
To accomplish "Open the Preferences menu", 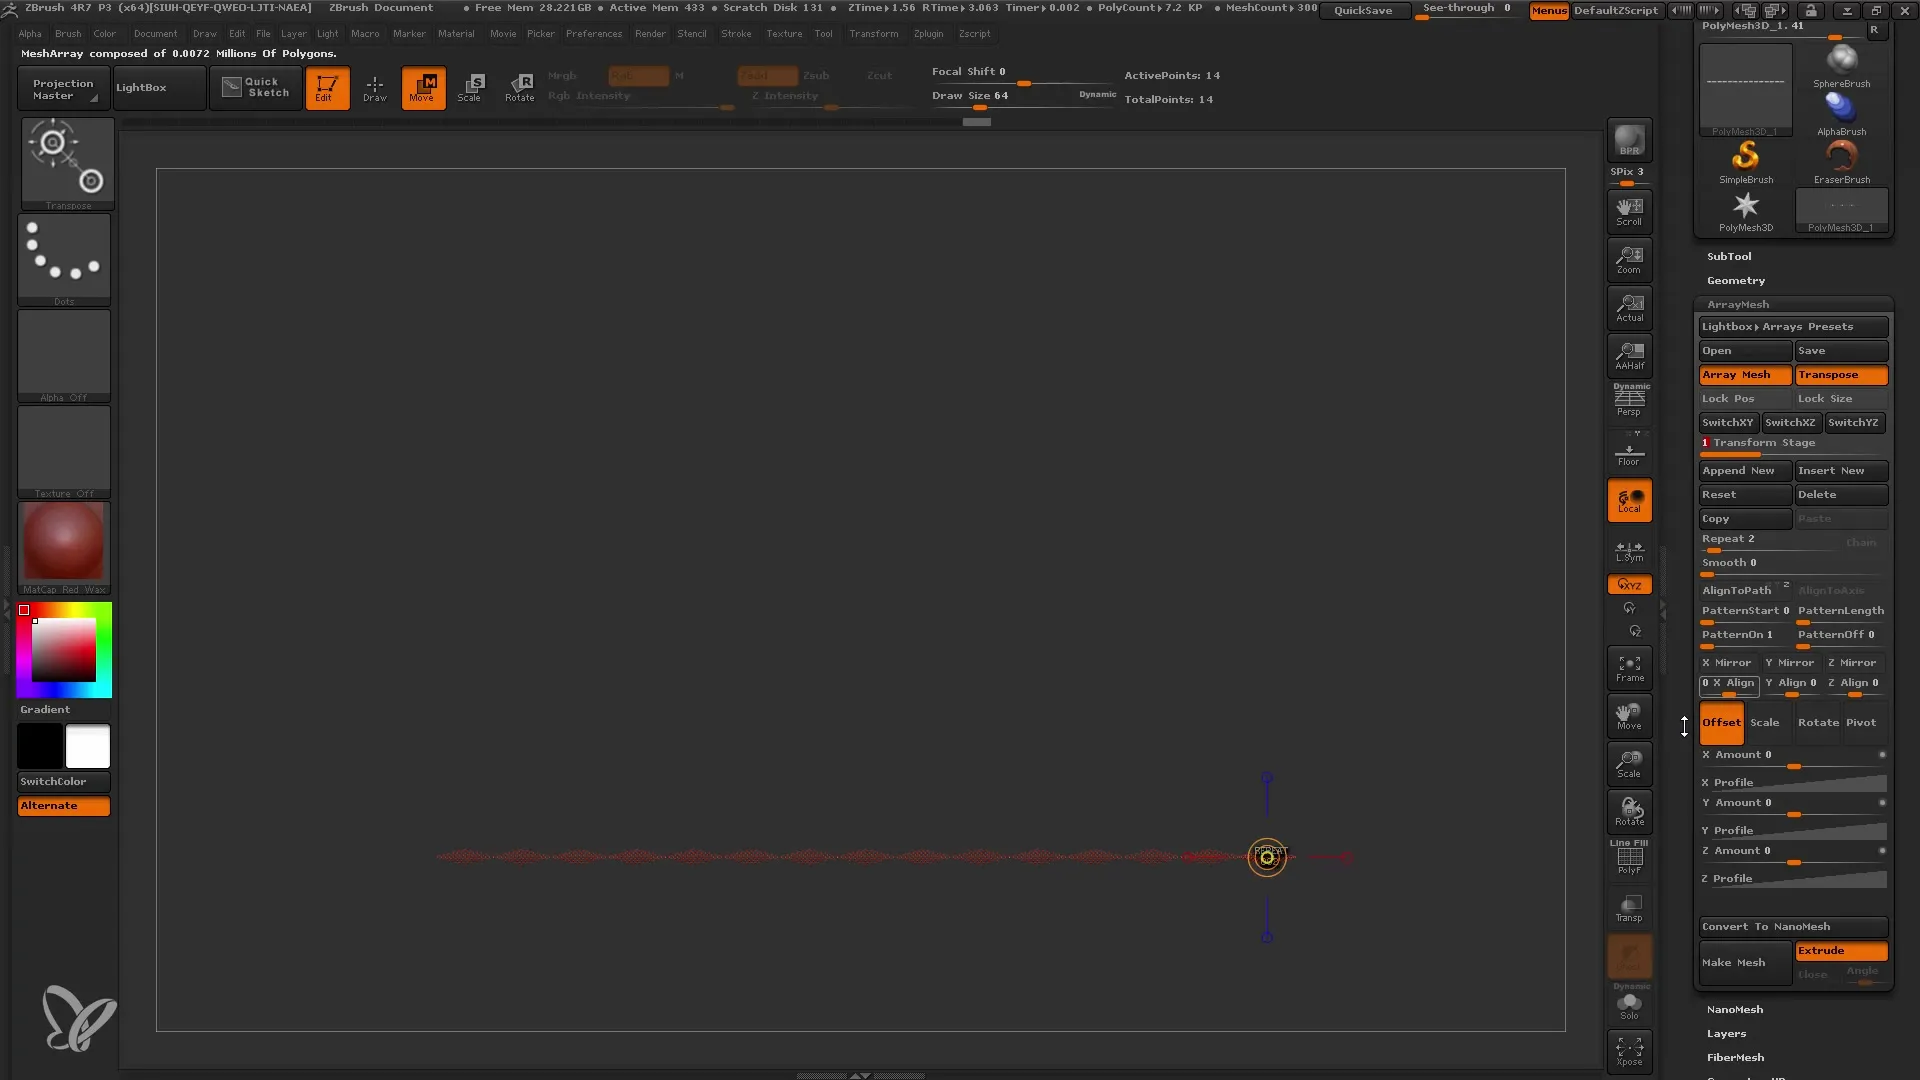I will [x=593, y=33].
